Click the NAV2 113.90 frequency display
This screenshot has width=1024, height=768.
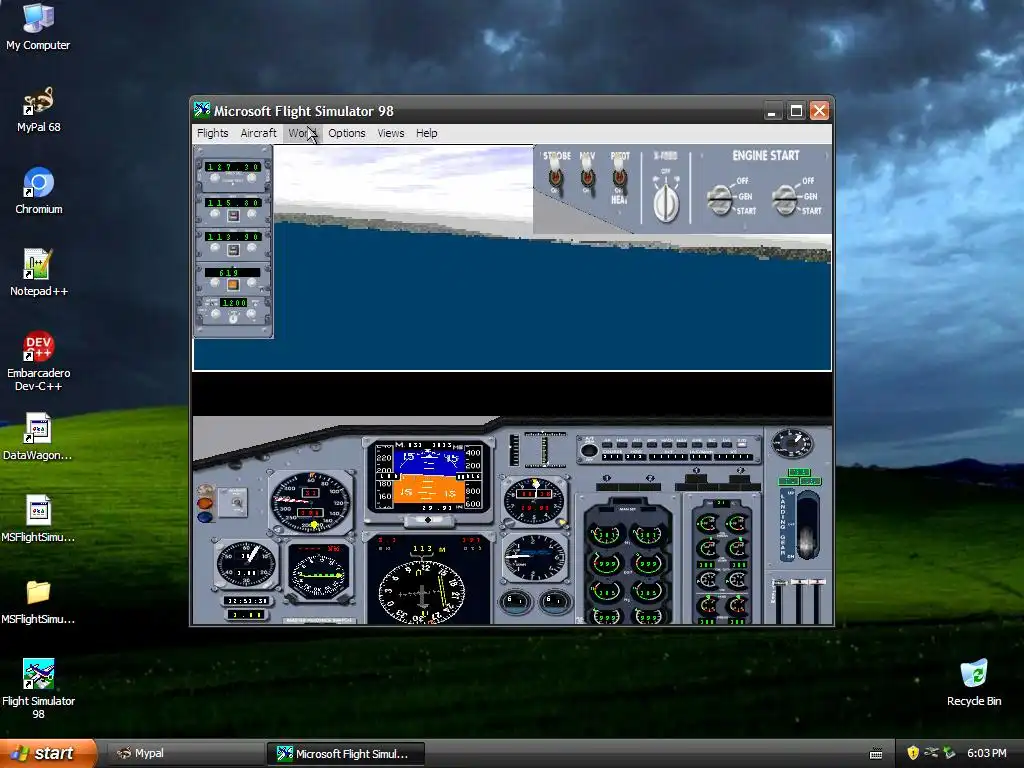coord(233,236)
